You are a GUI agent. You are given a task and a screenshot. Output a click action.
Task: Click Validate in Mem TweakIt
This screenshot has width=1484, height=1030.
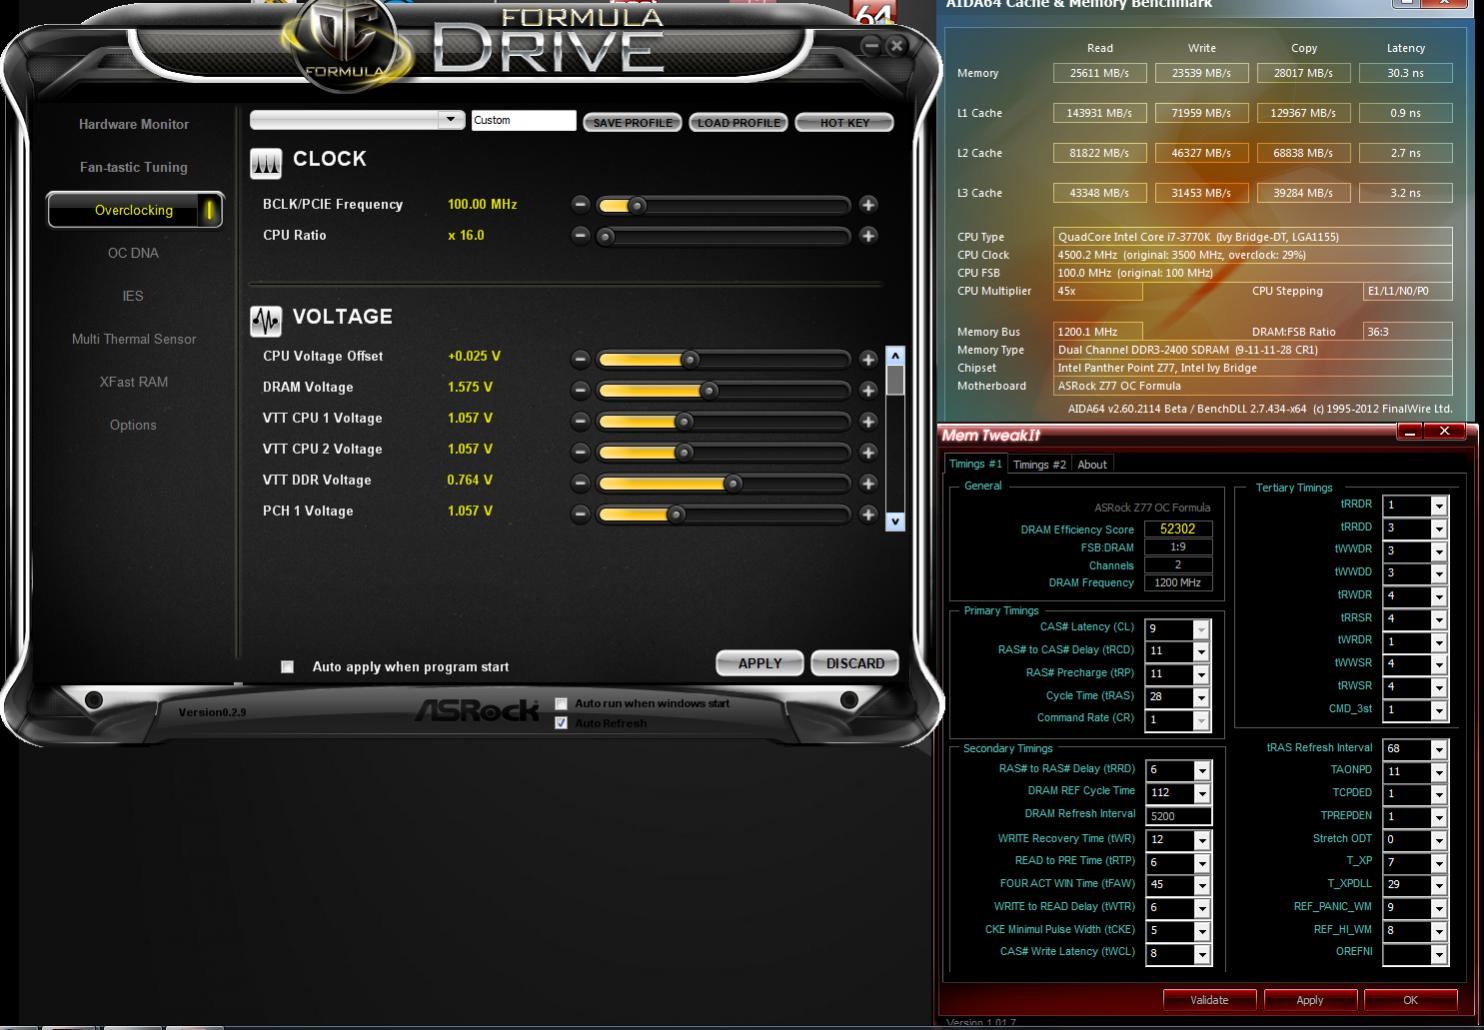coord(1209,1000)
